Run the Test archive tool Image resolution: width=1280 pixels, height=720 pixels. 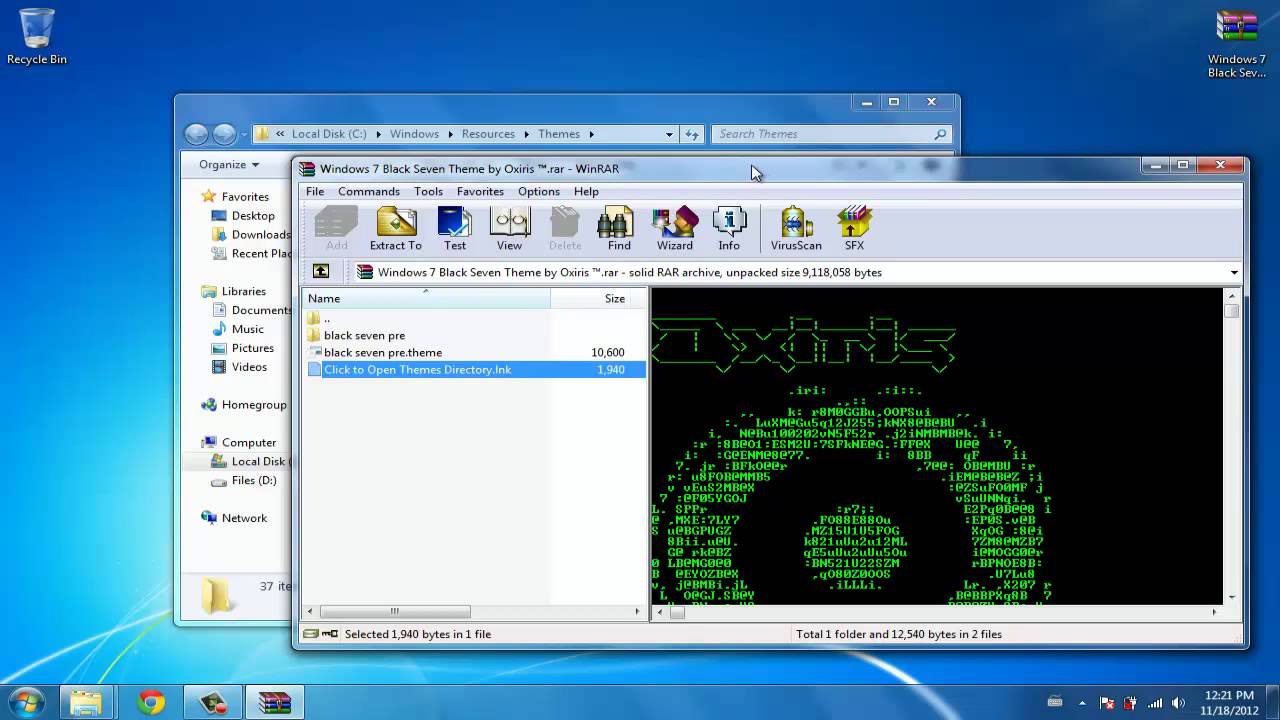455,228
